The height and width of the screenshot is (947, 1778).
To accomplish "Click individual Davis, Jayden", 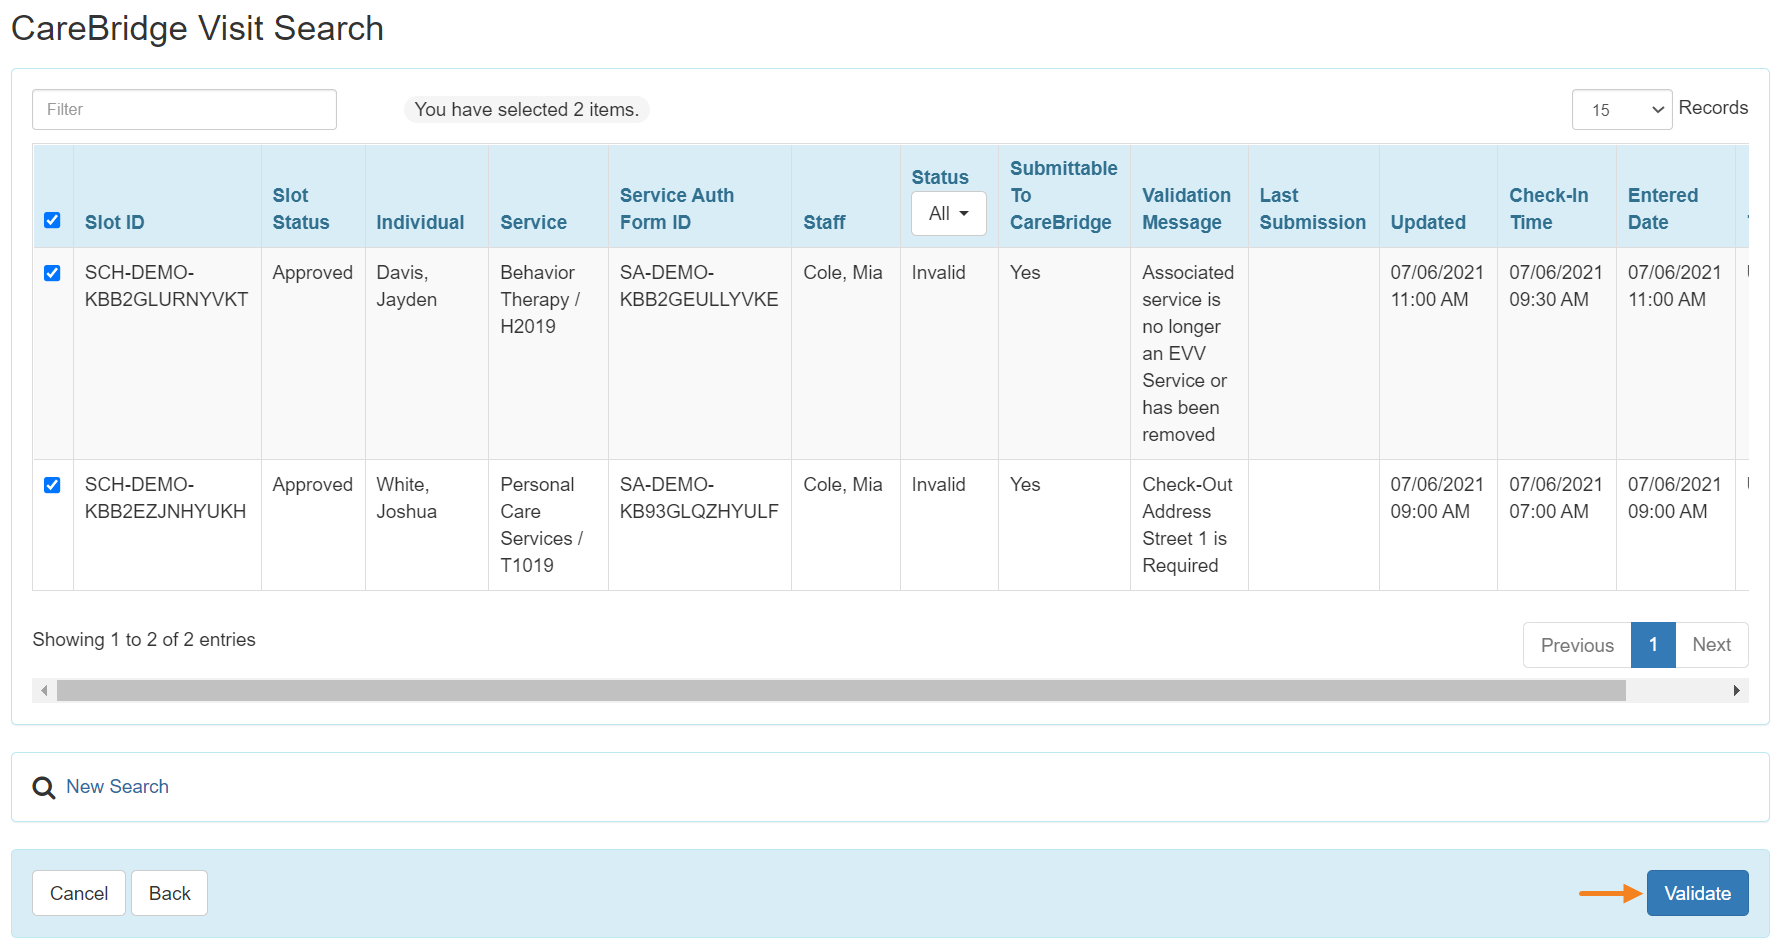I will coord(406,286).
